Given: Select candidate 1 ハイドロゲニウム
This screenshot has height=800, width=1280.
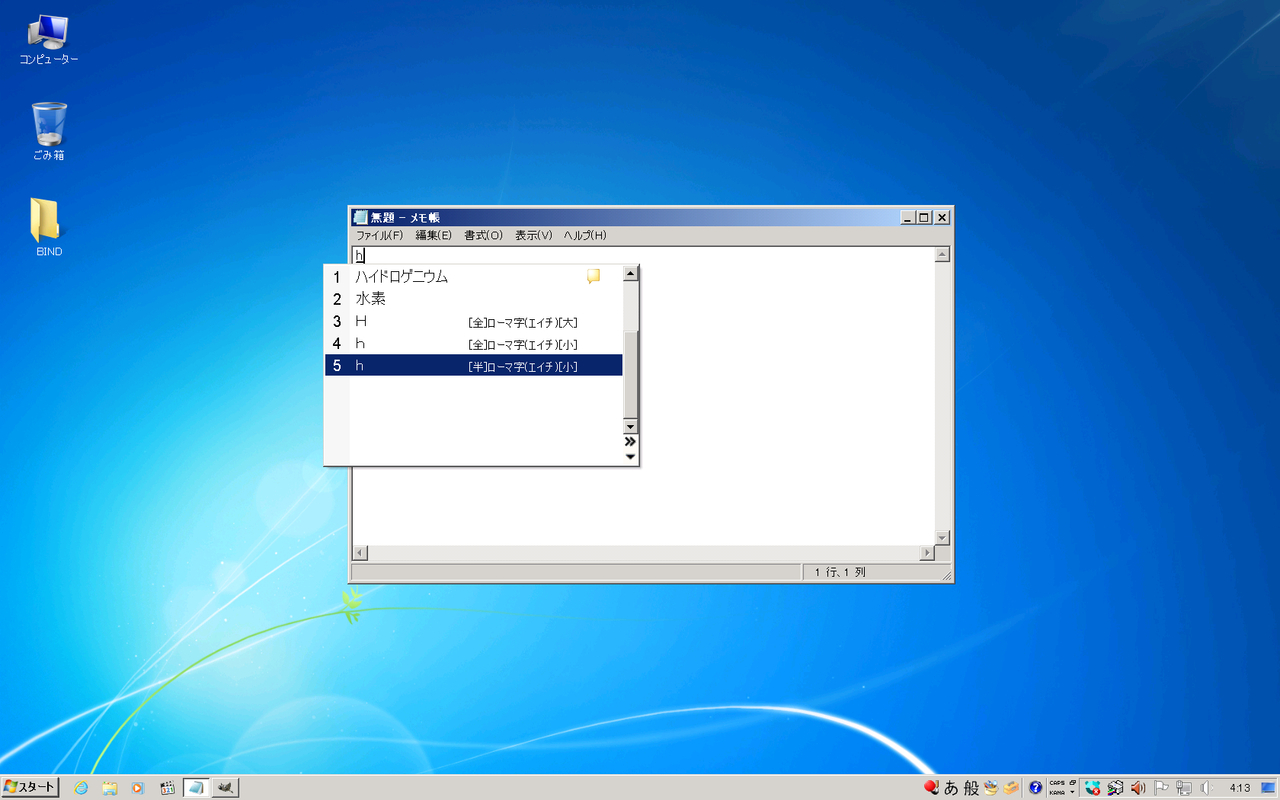Looking at the screenshot, I should coord(474,277).
